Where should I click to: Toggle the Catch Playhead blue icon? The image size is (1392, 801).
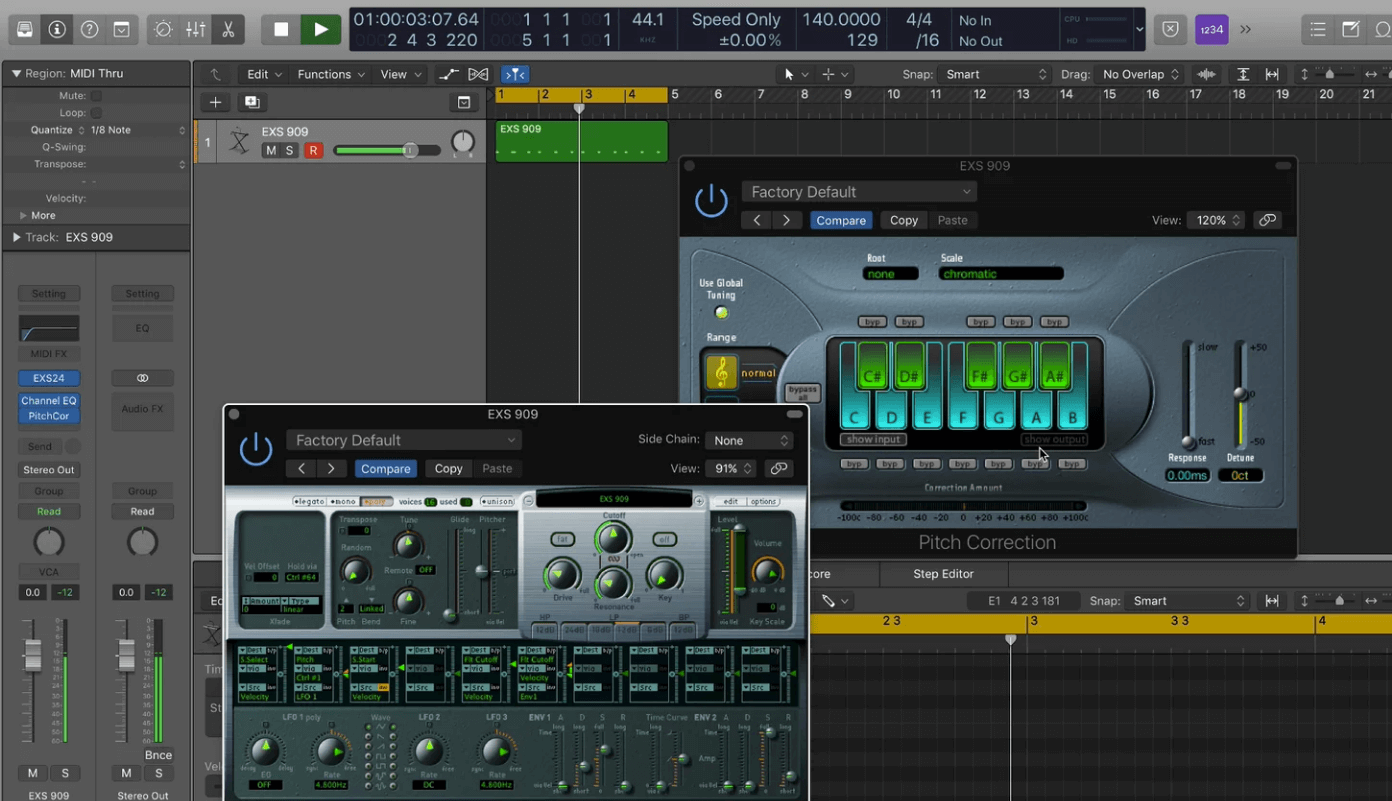coord(514,74)
